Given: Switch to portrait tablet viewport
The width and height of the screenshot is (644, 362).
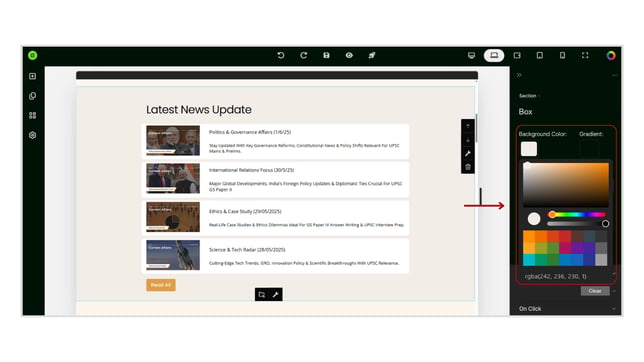Looking at the screenshot, I should click(x=540, y=55).
